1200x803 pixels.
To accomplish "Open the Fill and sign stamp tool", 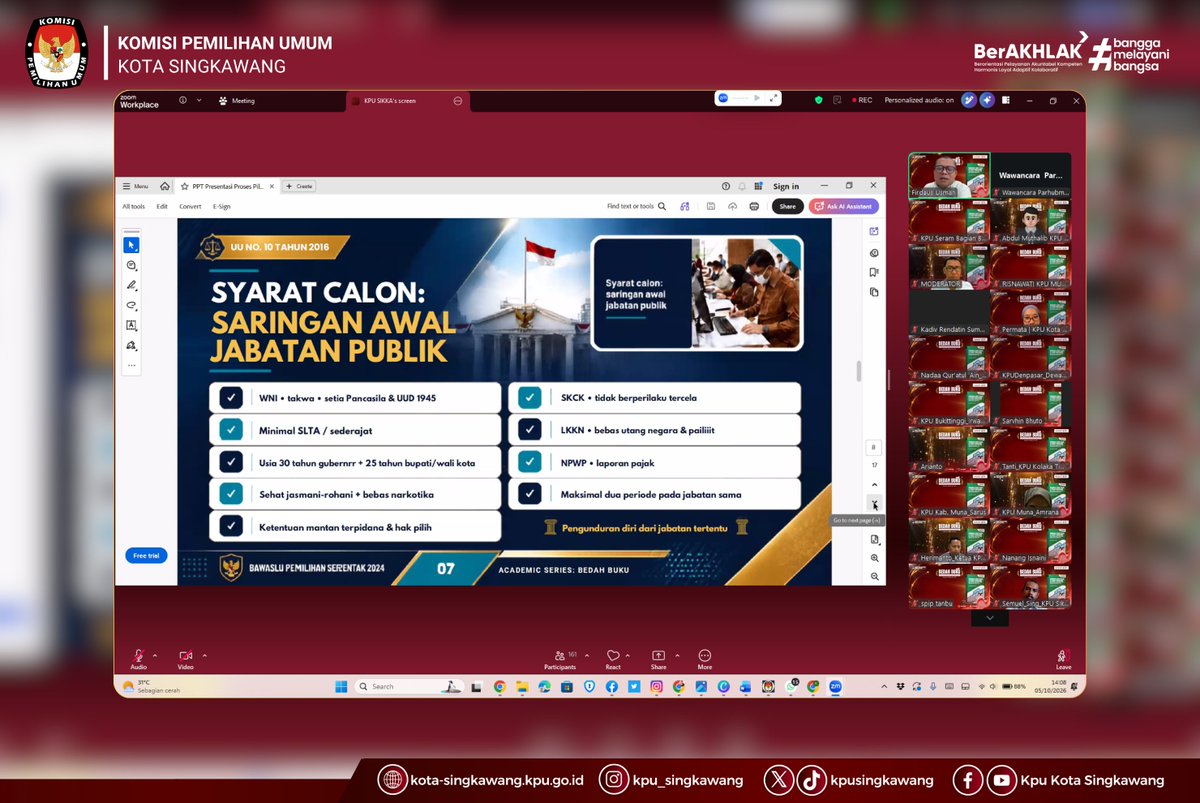I will click(x=131, y=345).
